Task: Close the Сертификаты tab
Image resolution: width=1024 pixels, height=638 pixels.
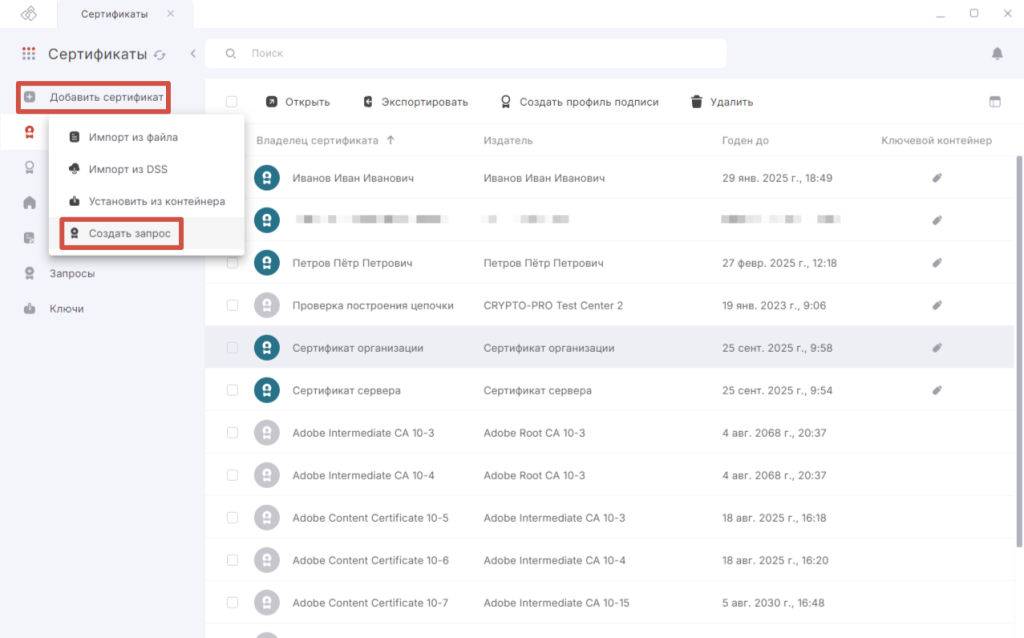Action: (170, 14)
